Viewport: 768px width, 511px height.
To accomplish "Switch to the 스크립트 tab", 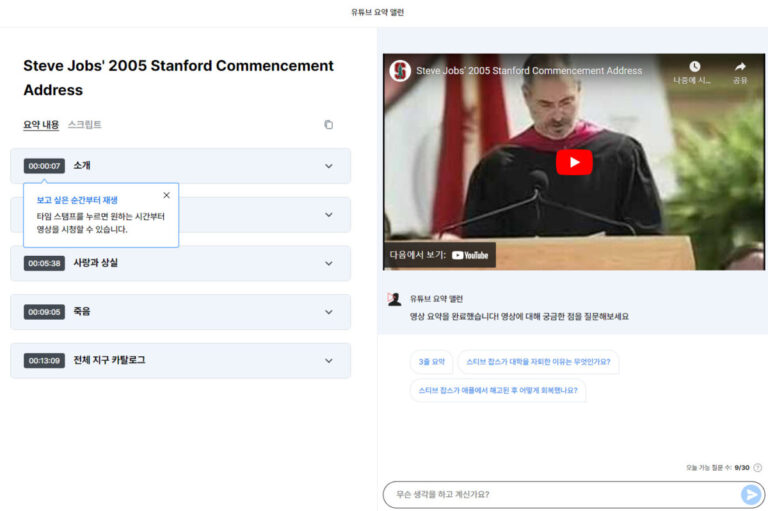I will click(x=84, y=124).
